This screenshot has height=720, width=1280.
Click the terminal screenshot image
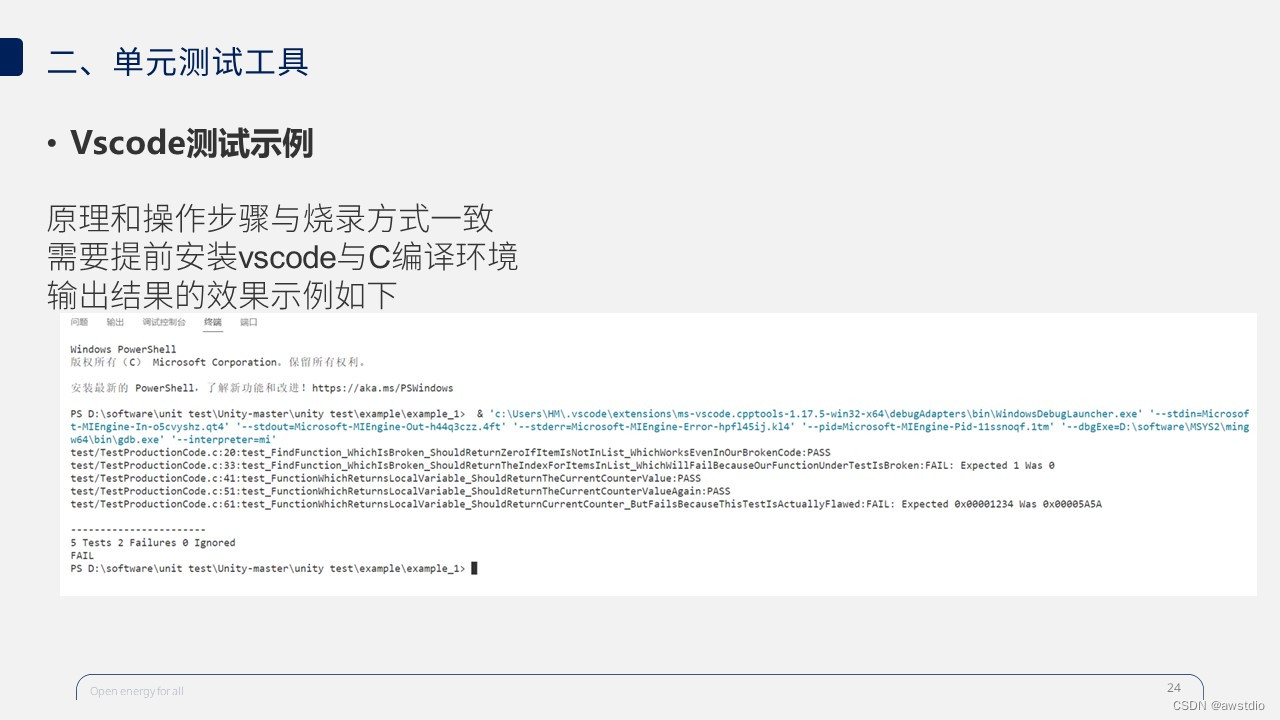pos(660,455)
